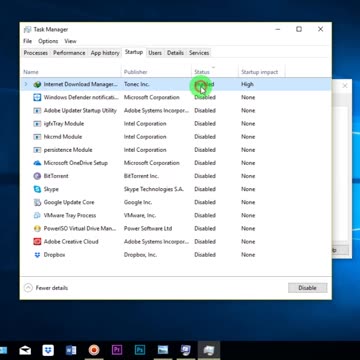The width and height of the screenshot is (360, 360).
Task: Click publisher Skype Technologies S.A.
Action: [x=154, y=189]
